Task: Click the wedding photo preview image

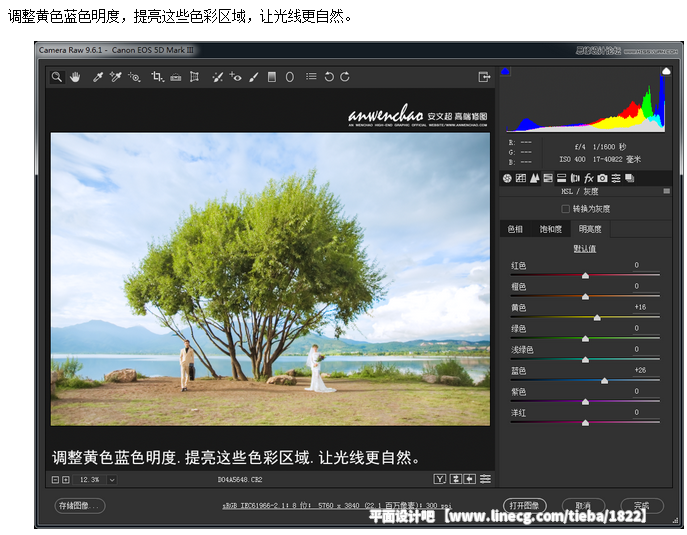Action: pyautogui.click(x=270, y=279)
